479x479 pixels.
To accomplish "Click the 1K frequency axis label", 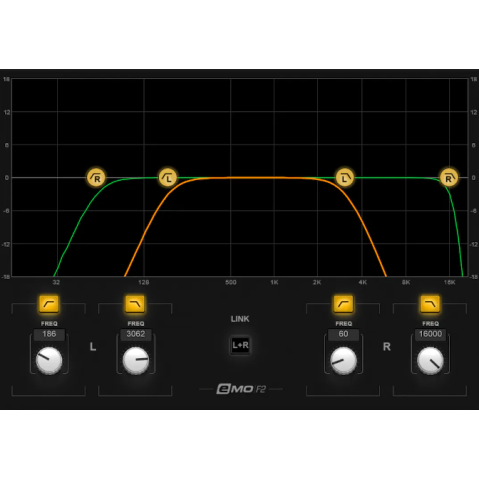I will coord(274,283).
